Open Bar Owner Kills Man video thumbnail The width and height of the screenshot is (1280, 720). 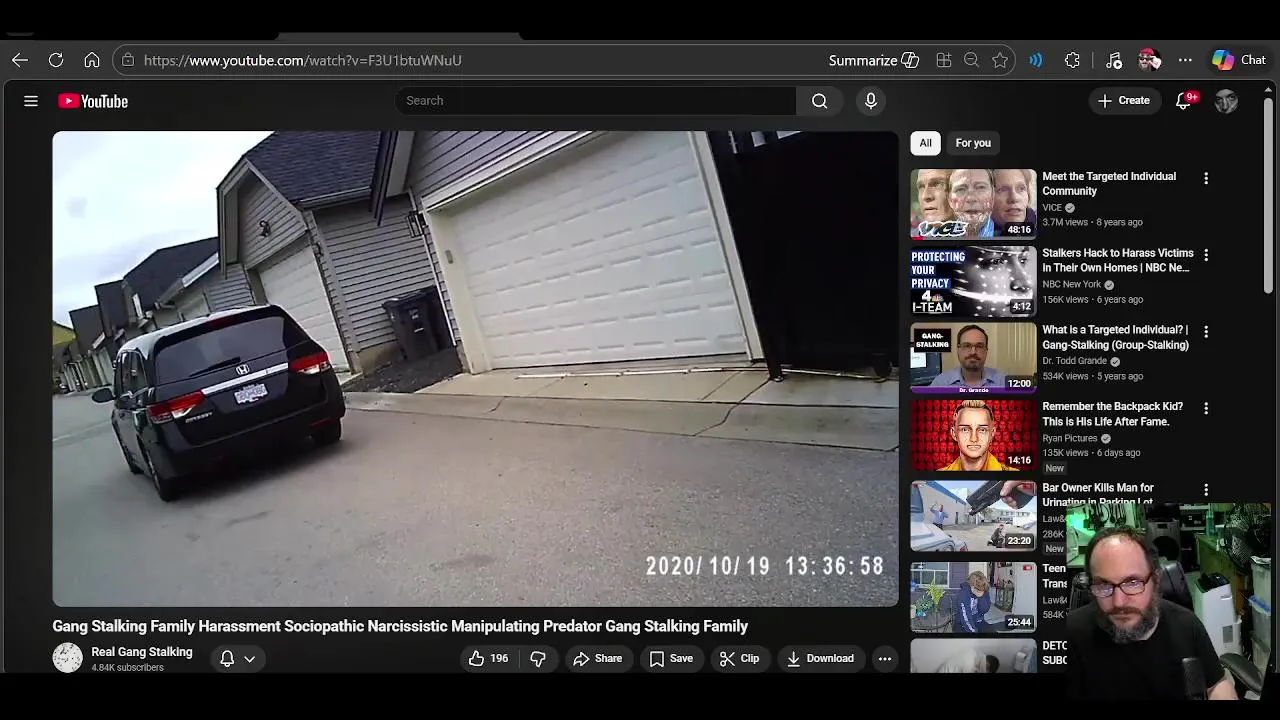pyautogui.click(x=973, y=516)
